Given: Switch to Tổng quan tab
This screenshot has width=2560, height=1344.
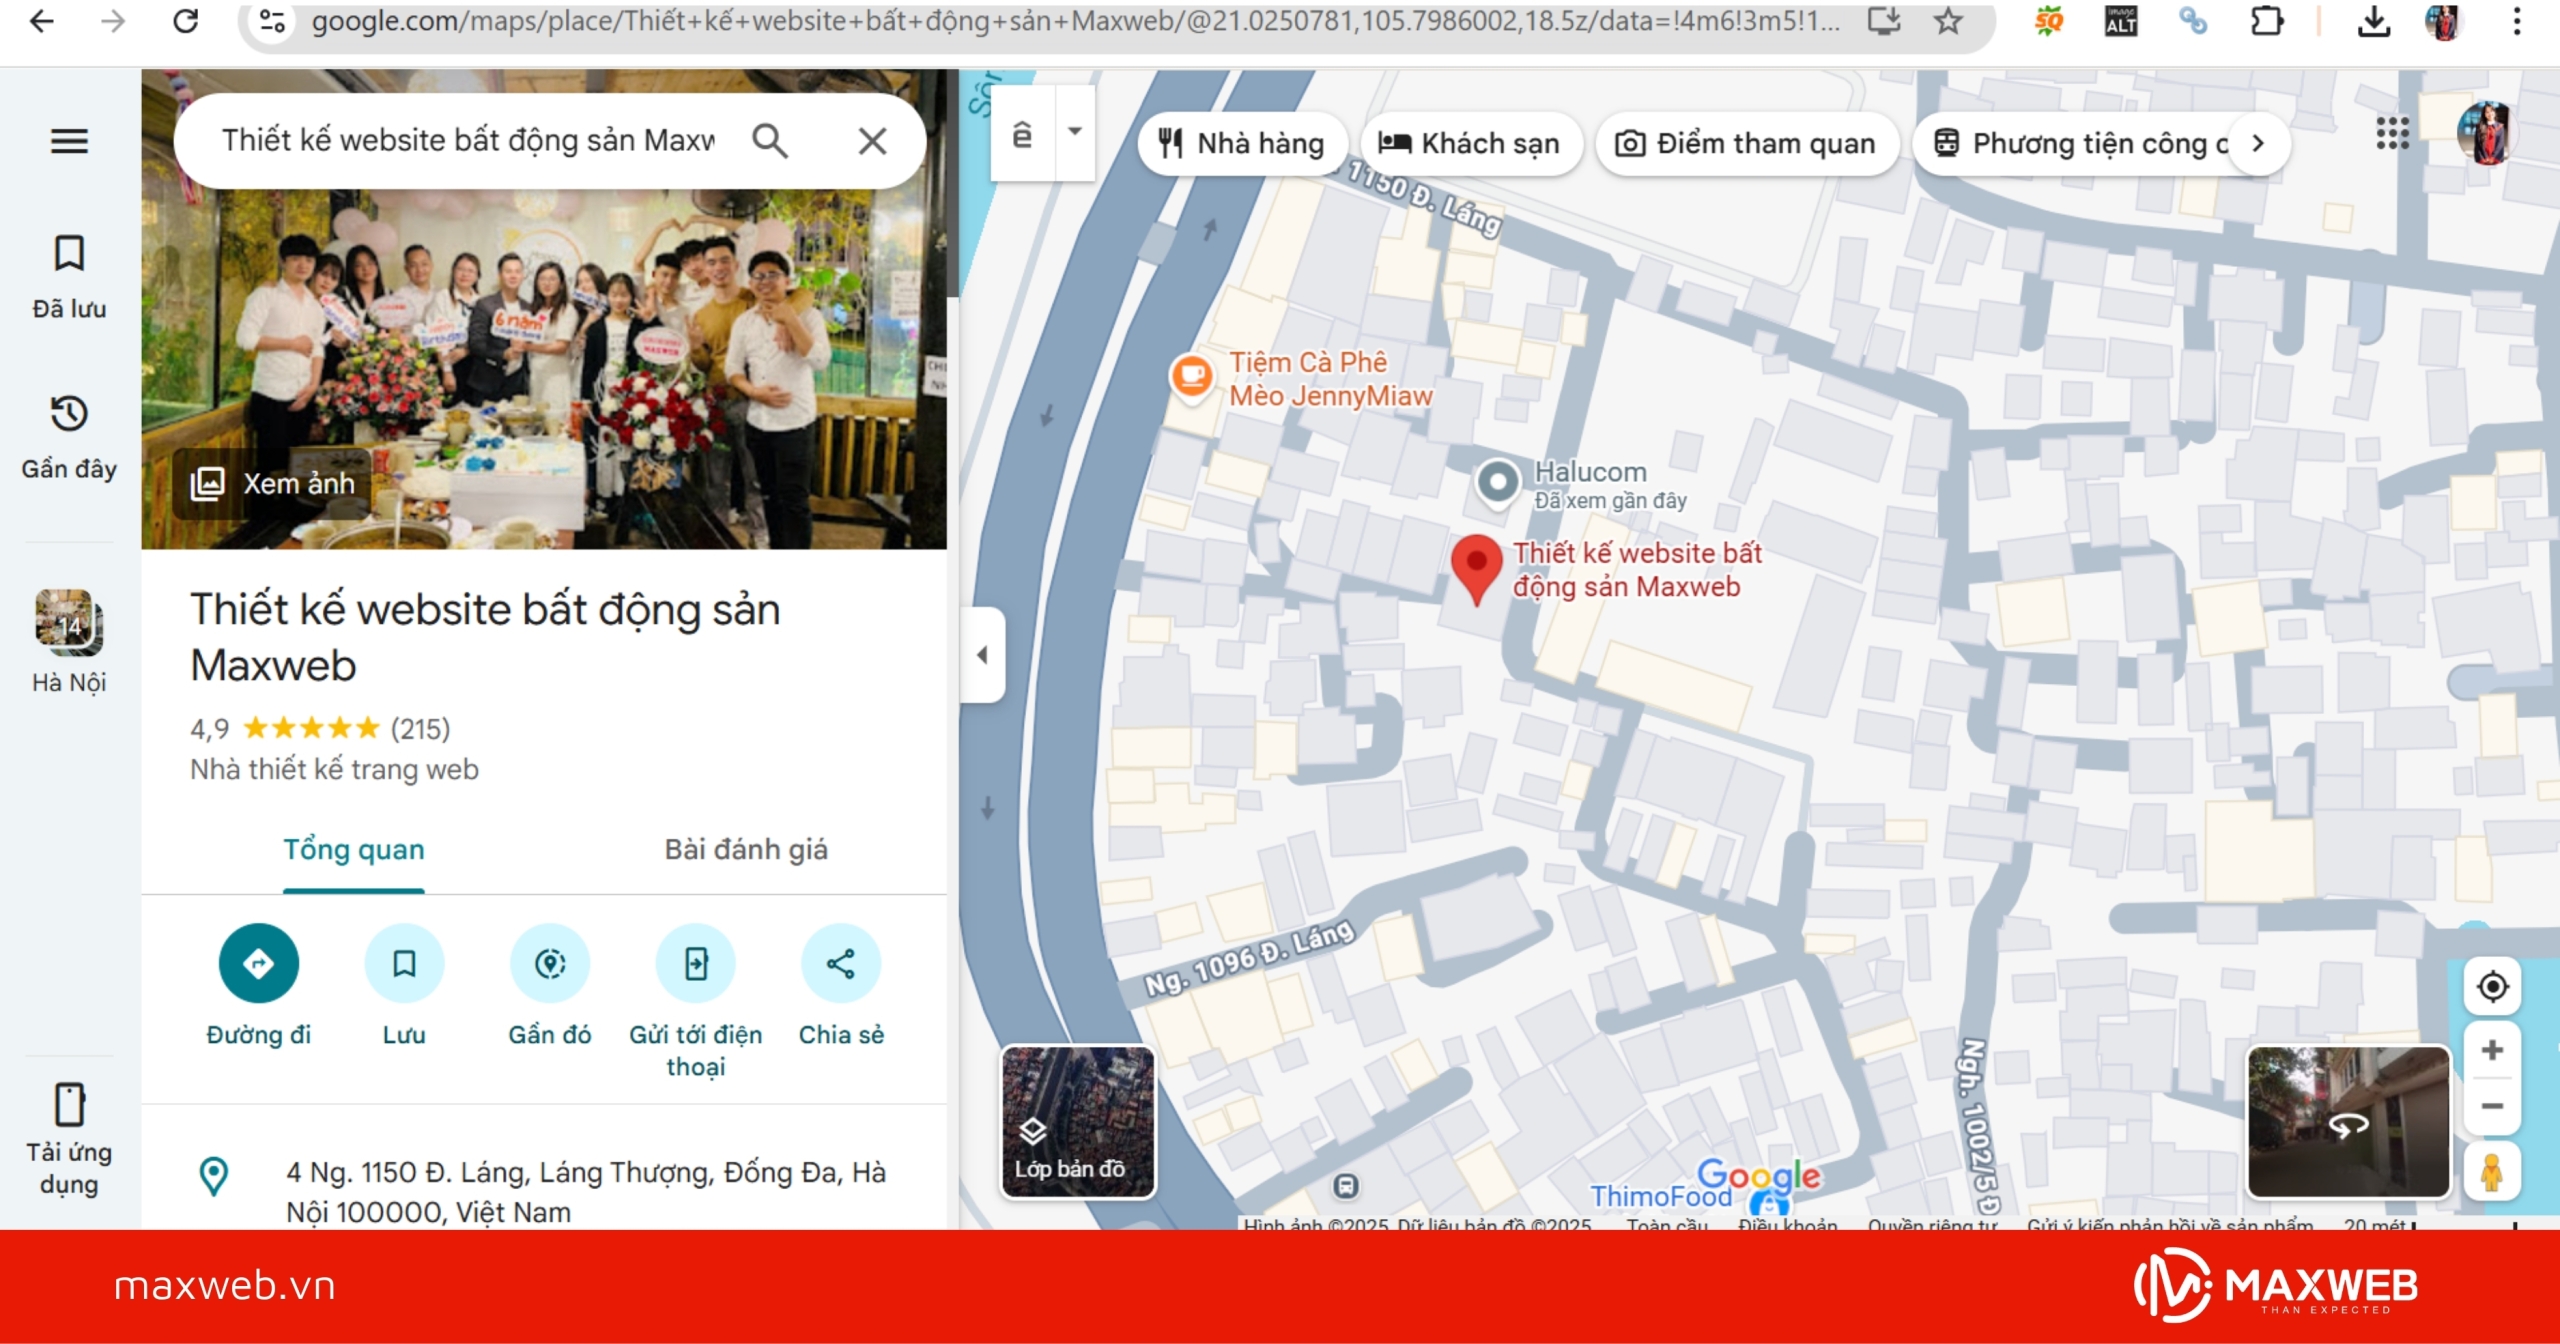Looking at the screenshot, I should tap(354, 850).
